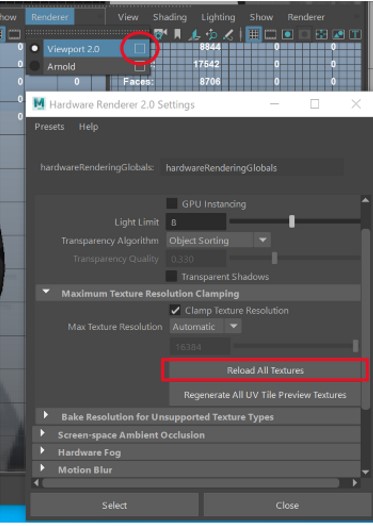
Task: Toggle the 2D Pan/Zoom toolbar icon
Action: (212, 34)
